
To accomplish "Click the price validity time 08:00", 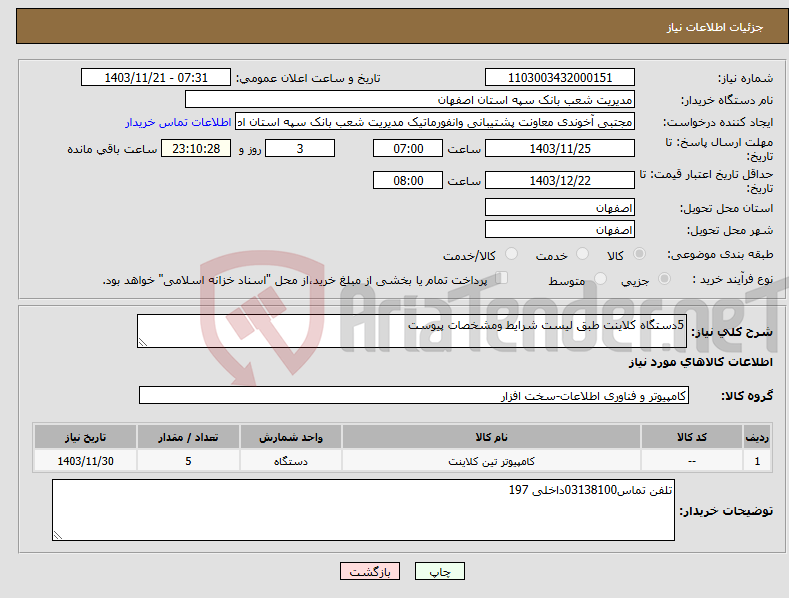I will 408,180.
